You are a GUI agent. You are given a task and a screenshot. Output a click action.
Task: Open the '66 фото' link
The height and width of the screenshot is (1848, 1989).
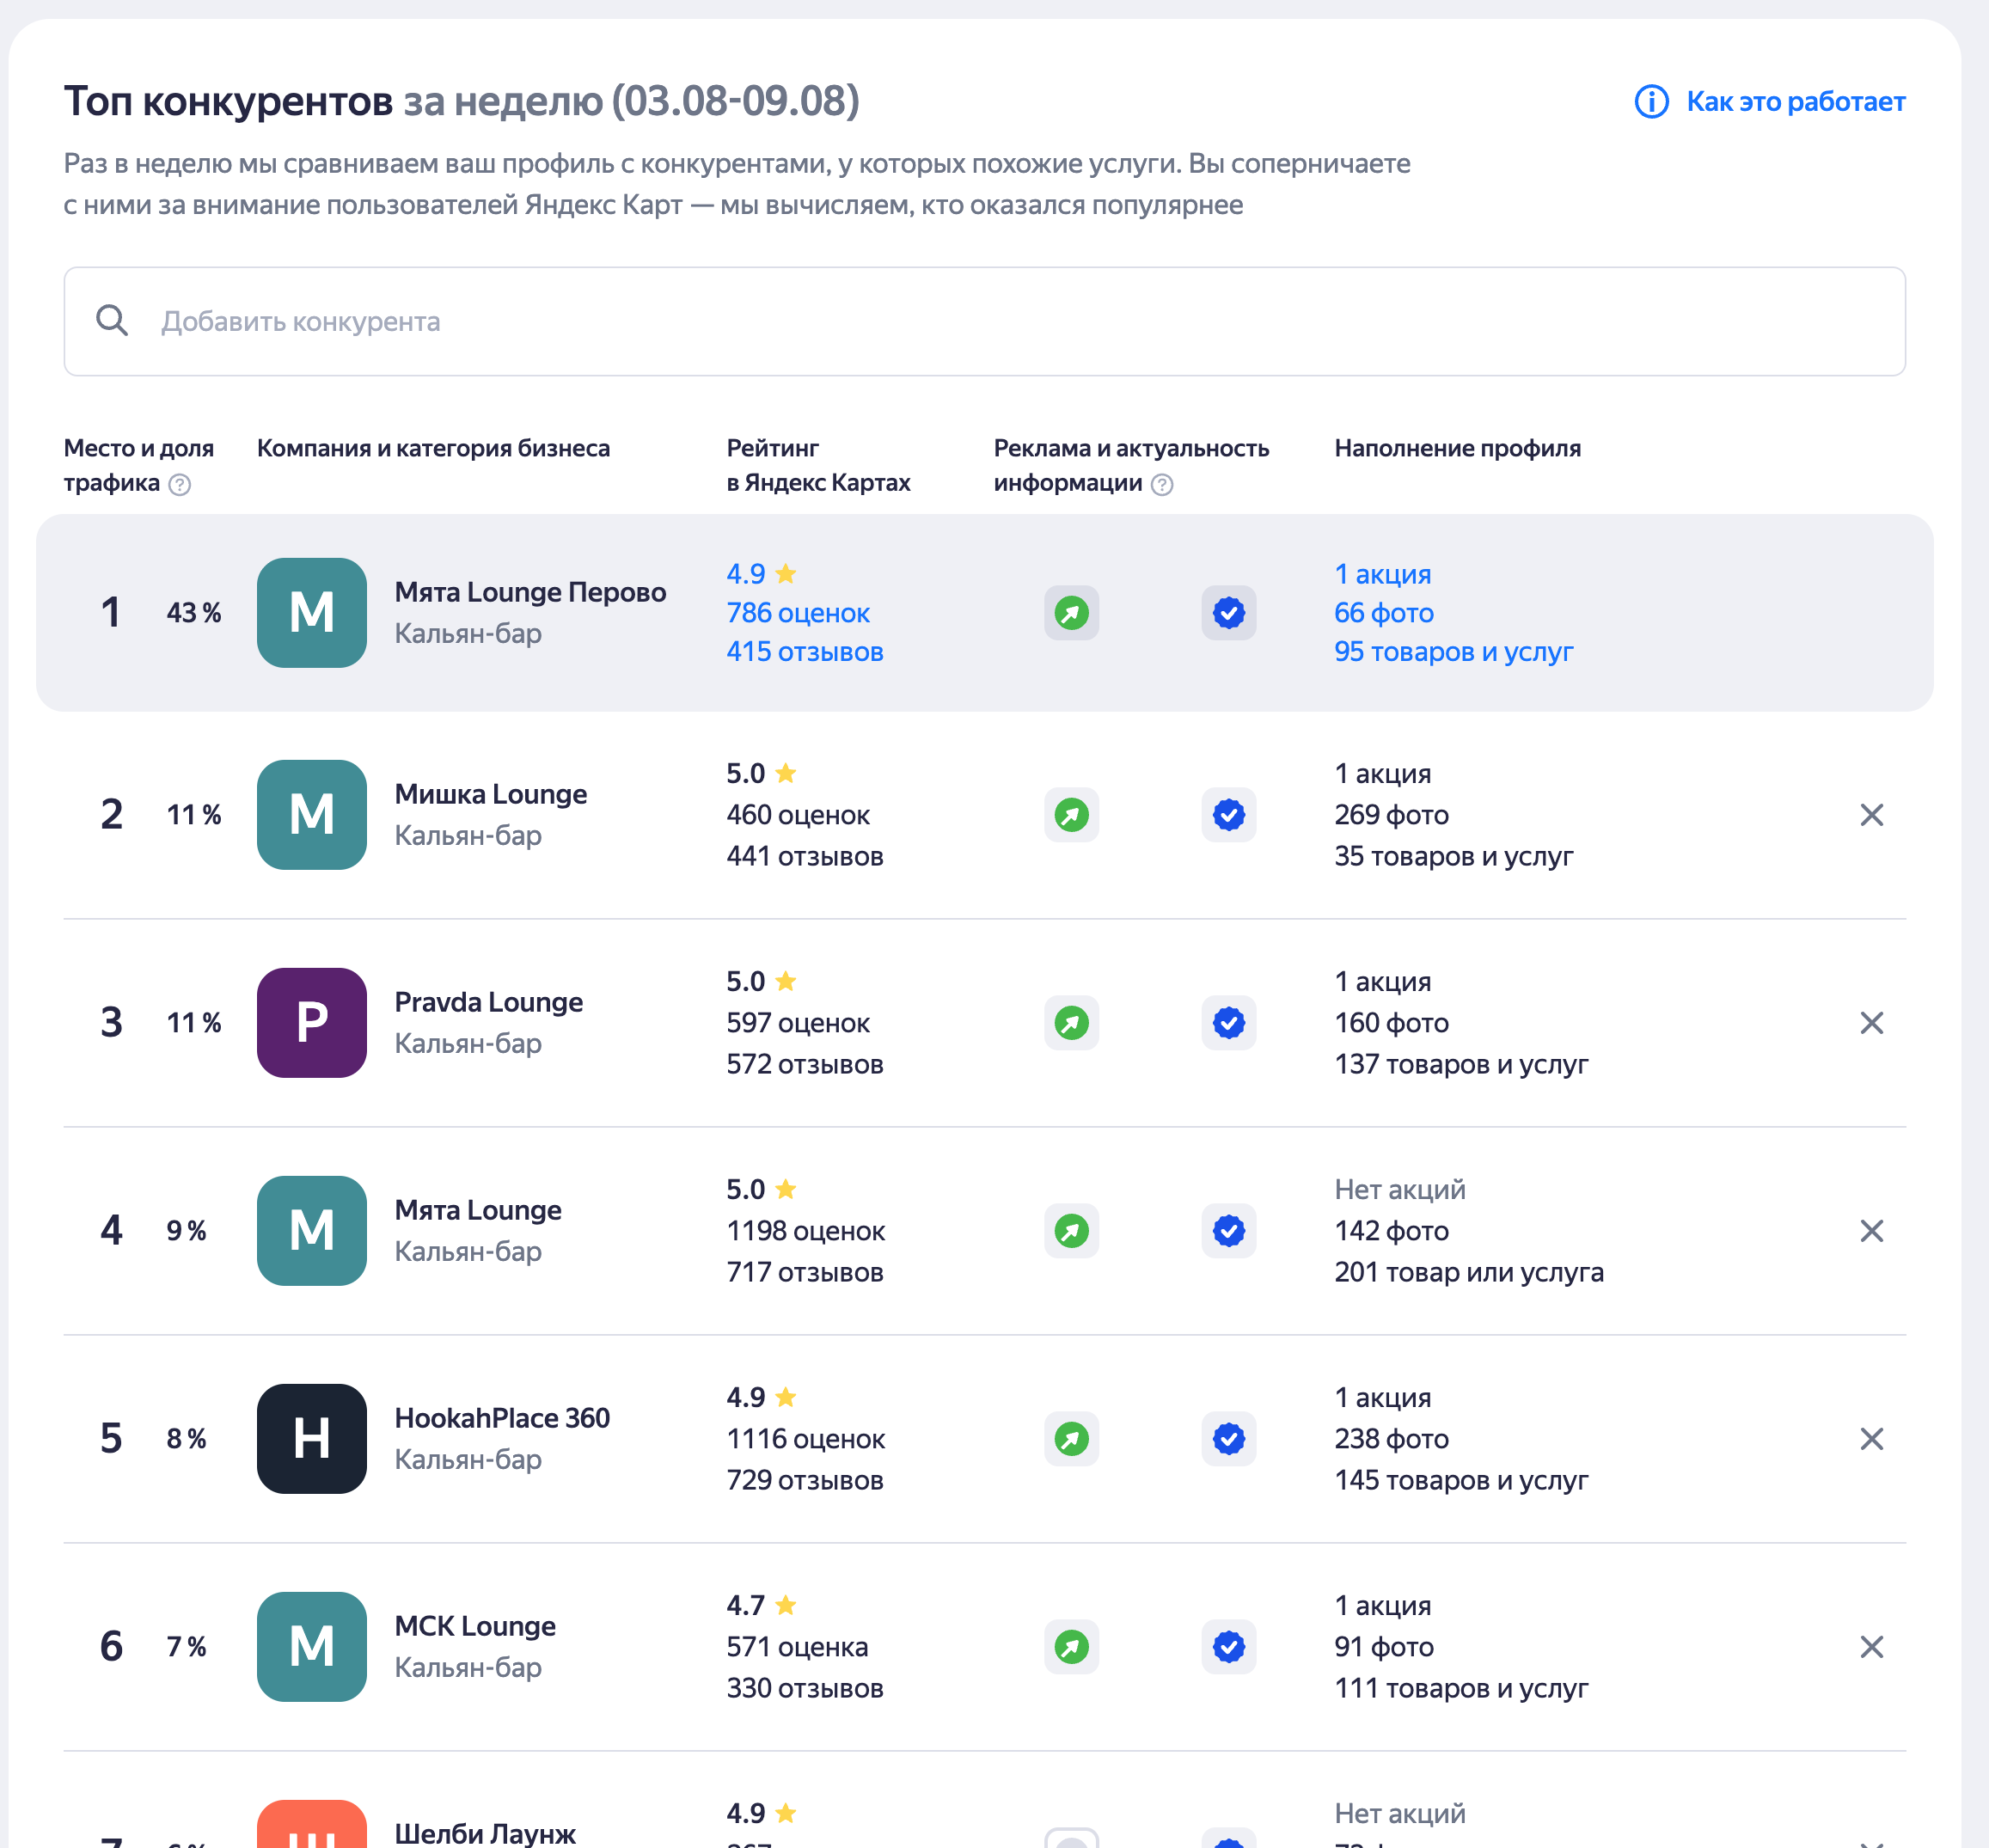1383,613
